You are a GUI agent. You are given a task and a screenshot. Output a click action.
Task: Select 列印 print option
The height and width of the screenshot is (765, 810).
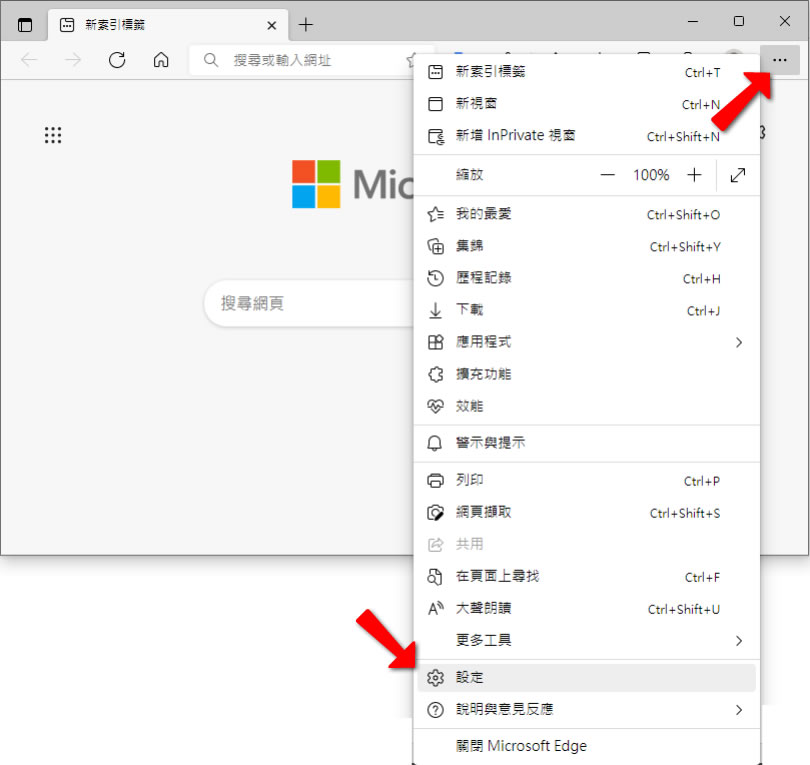click(x=587, y=480)
